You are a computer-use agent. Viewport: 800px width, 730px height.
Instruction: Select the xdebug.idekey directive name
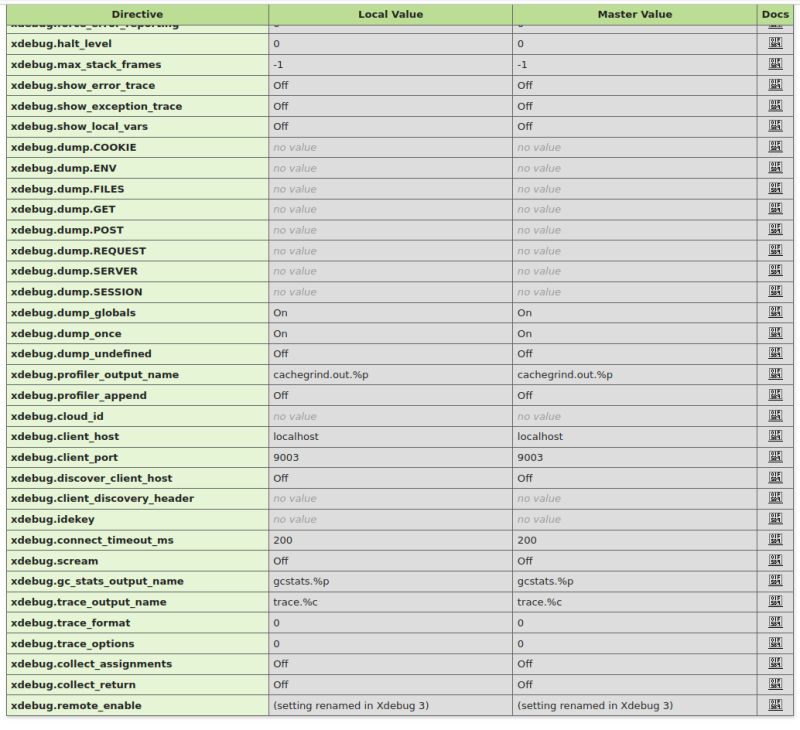coord(53,519)
